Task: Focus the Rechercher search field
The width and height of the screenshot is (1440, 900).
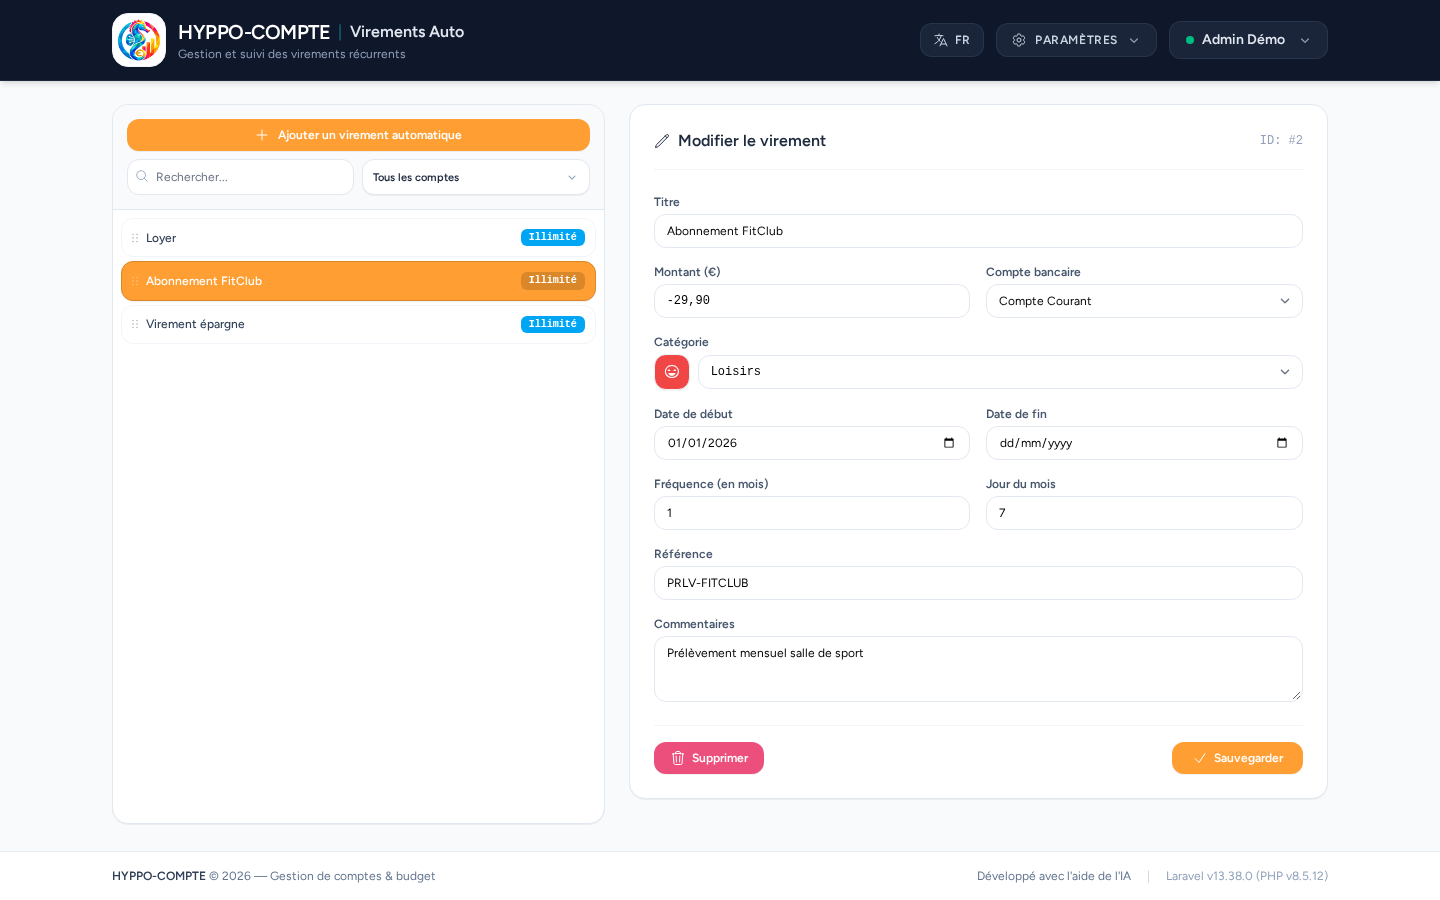Action: coord(240,177)
